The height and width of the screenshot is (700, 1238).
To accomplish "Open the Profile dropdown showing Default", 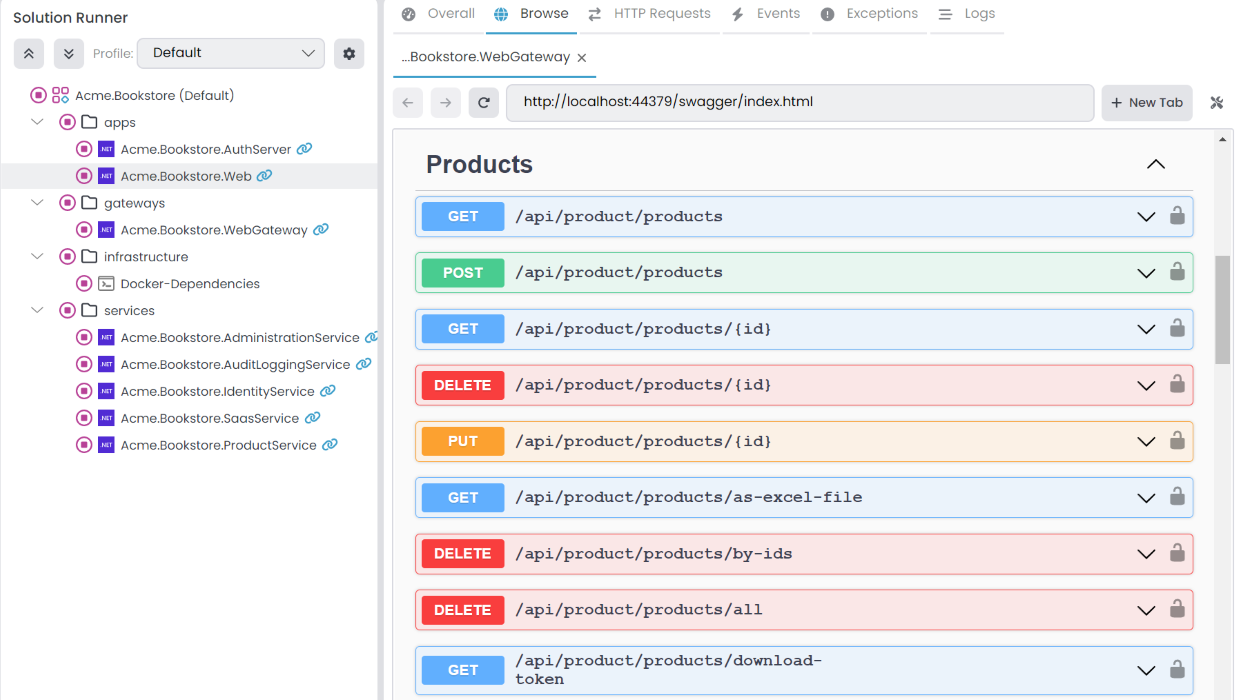I will 230,53.
